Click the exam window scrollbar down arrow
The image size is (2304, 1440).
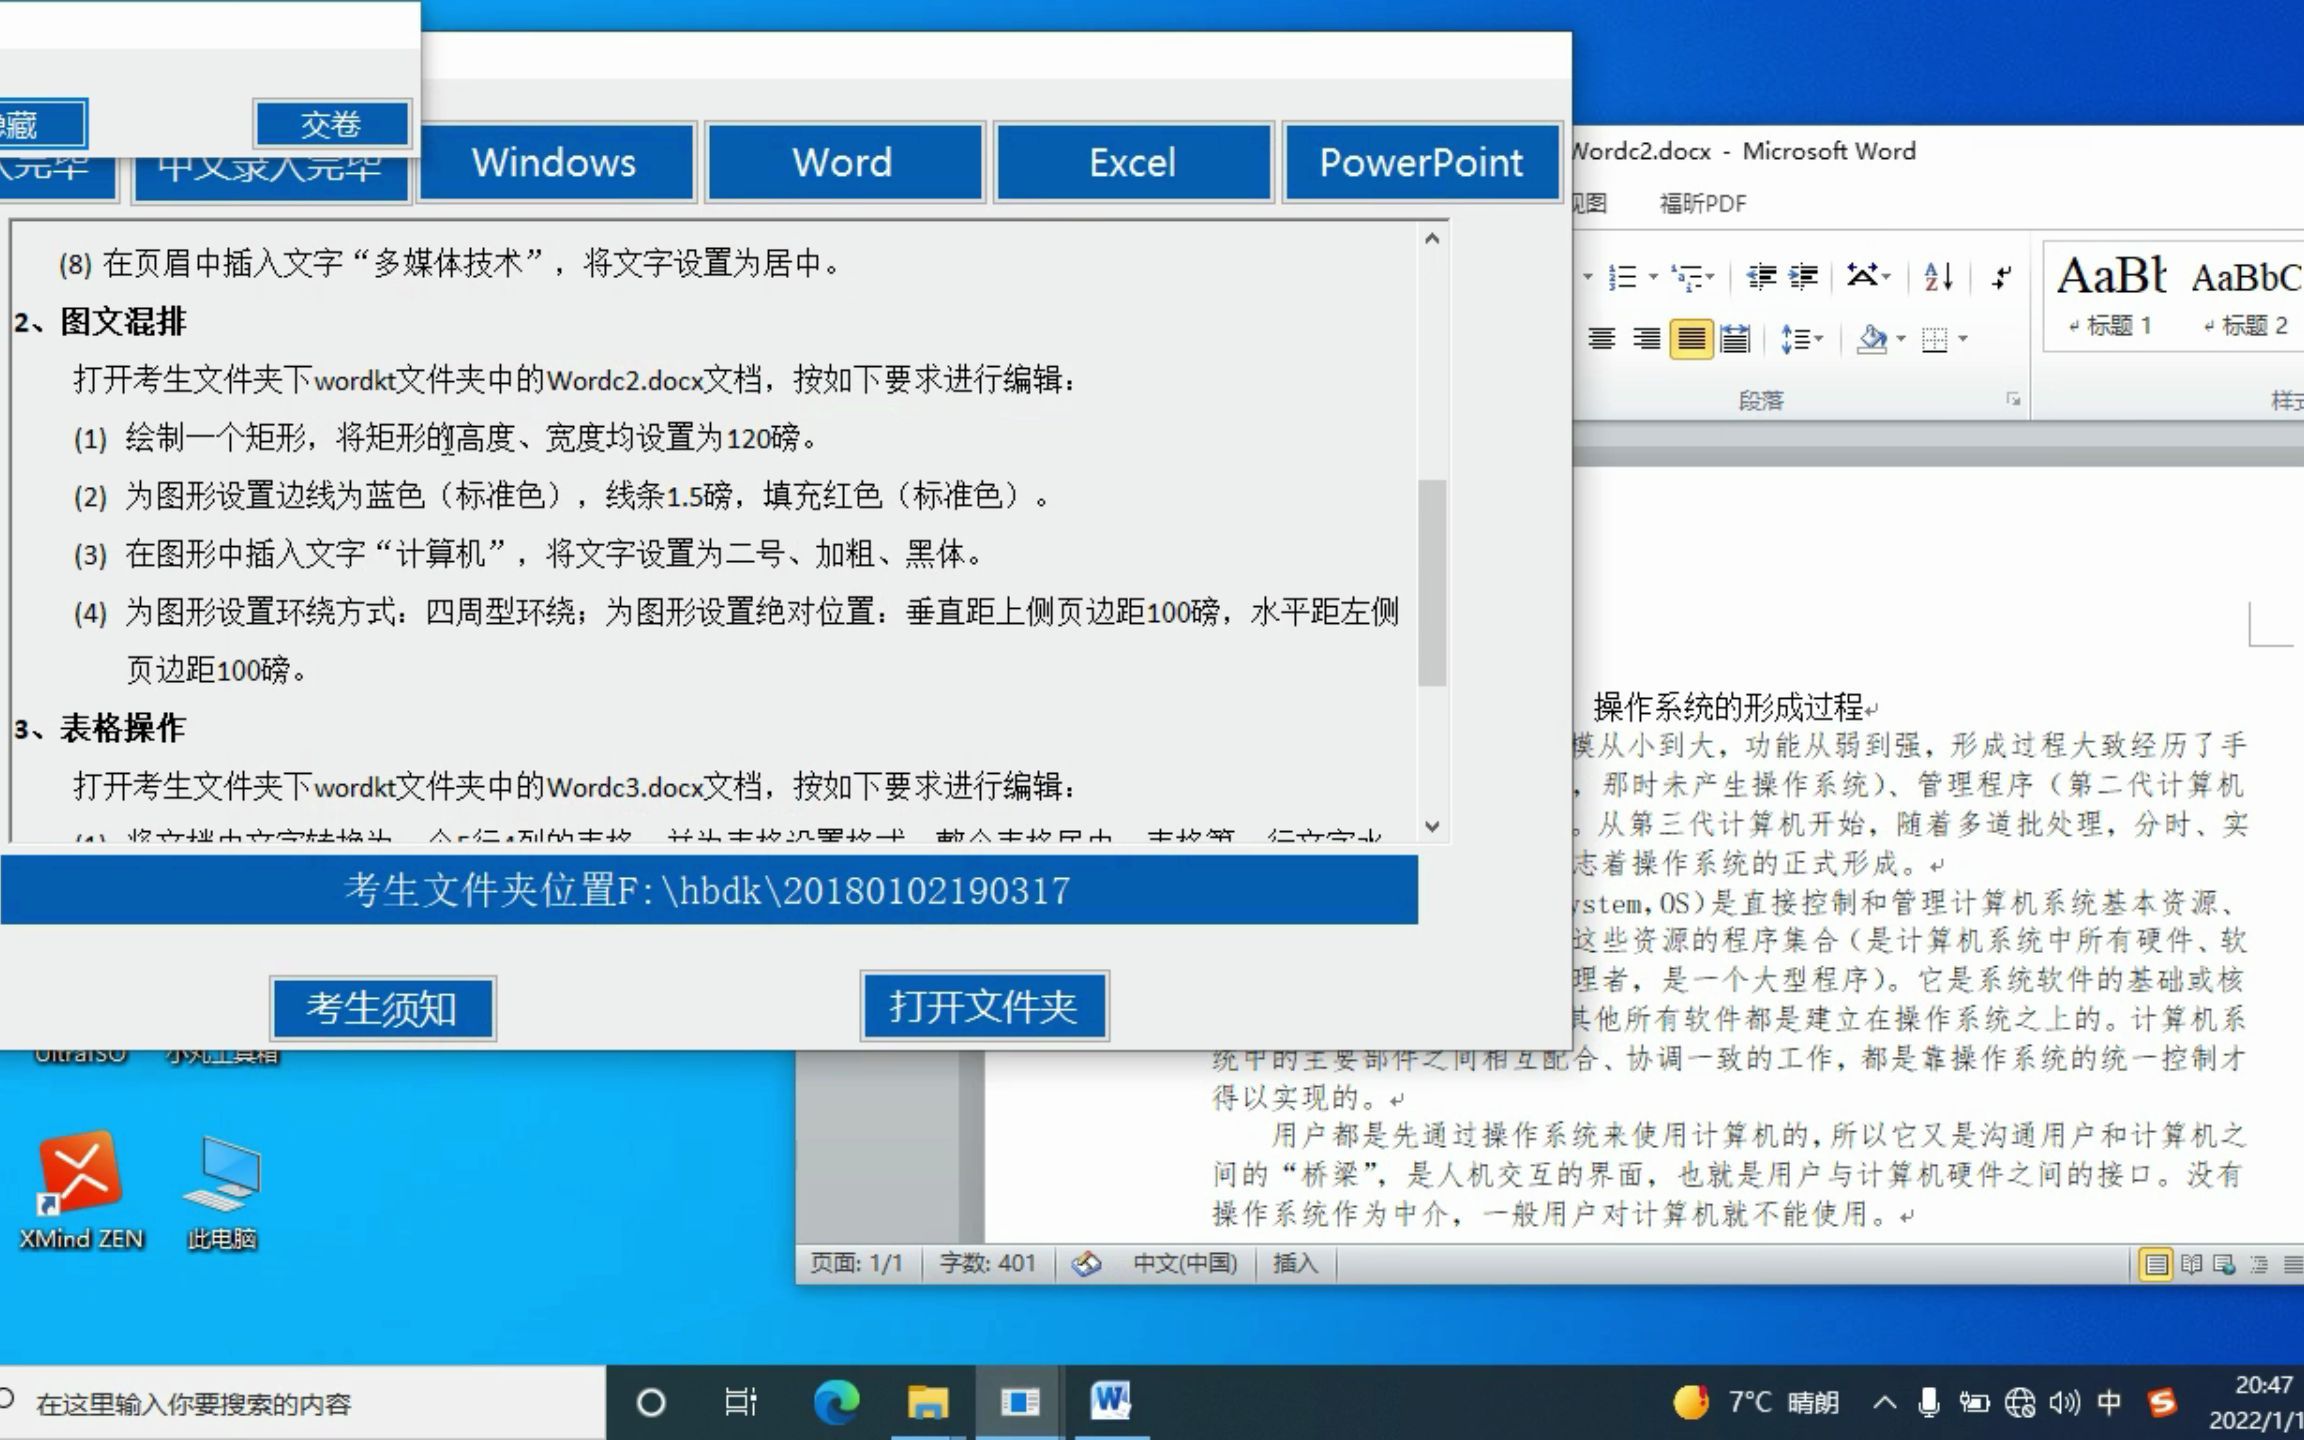pyautogui.click(x=1432, y=827)
